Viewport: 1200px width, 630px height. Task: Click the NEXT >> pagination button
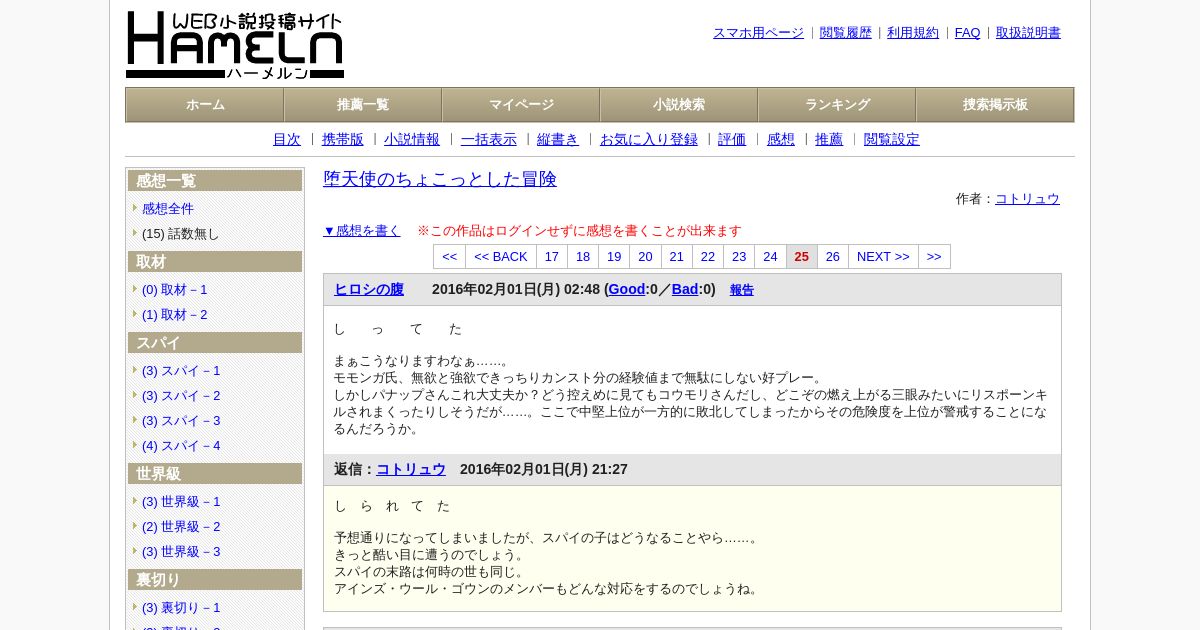tap(883, 257)
